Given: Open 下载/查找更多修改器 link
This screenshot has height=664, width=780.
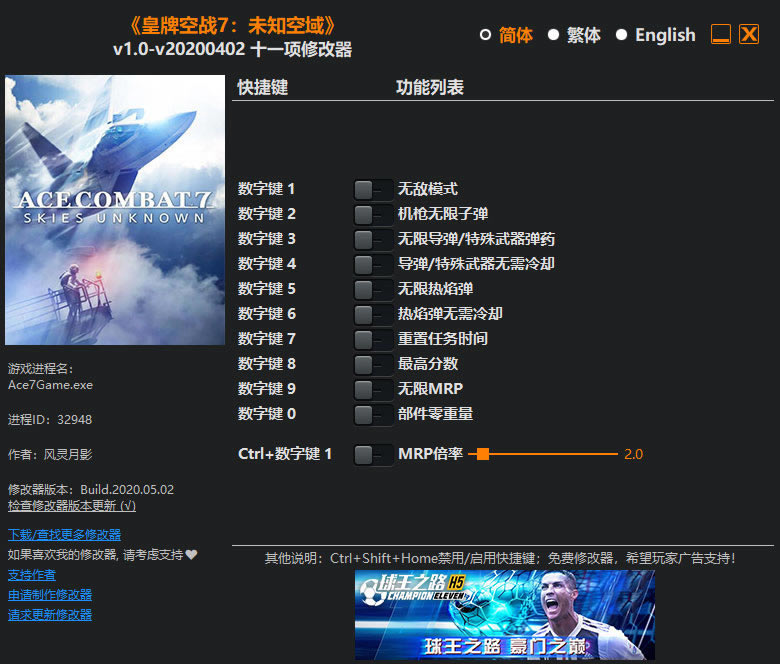Looking at the screenshot, I should [65, 535].
